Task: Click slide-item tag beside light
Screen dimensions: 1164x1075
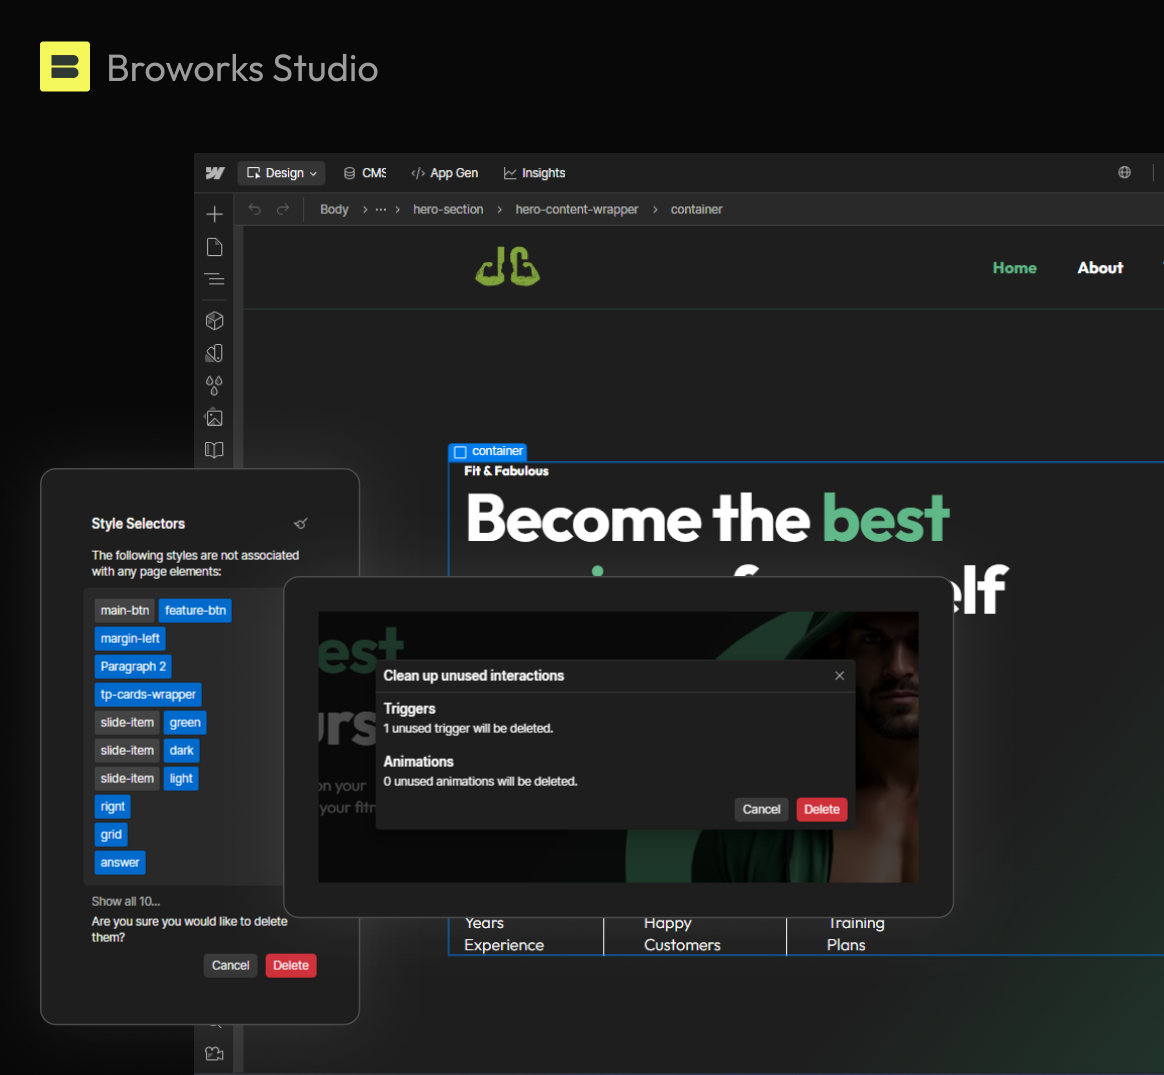Action: (127, 779)
